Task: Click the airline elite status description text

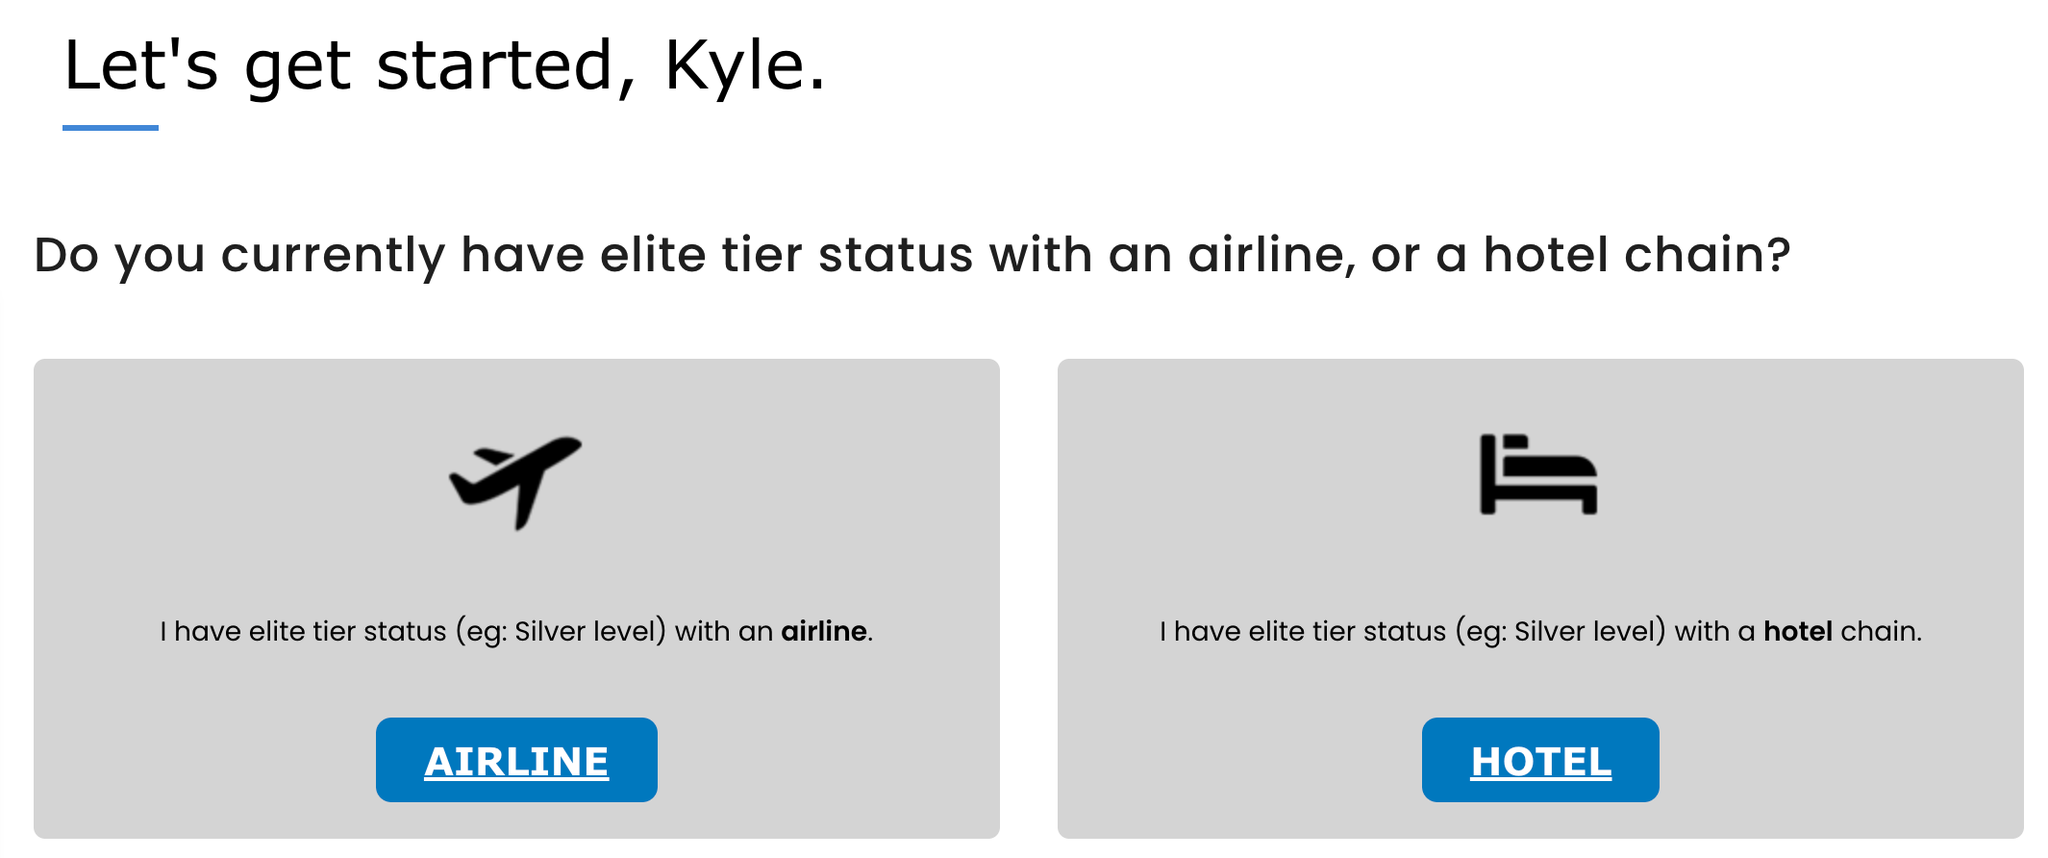Action: (x=516, y=632)
